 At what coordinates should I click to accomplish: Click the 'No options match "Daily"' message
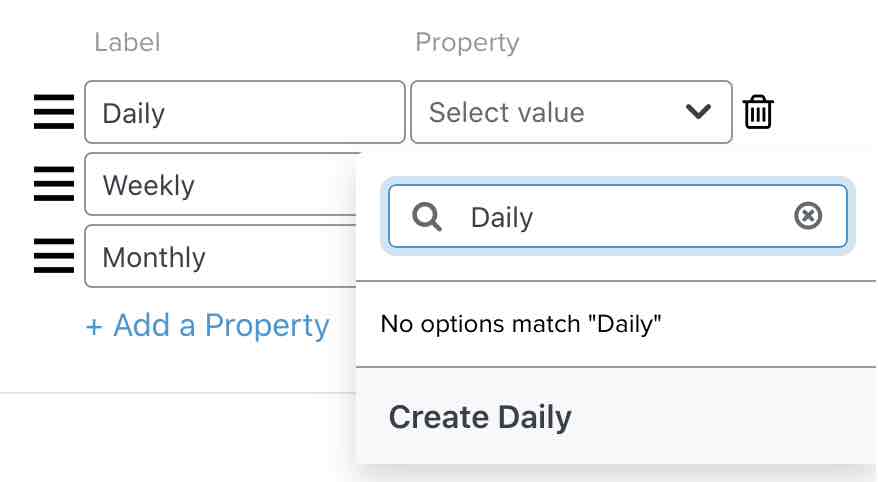click(x=521, y=324)
